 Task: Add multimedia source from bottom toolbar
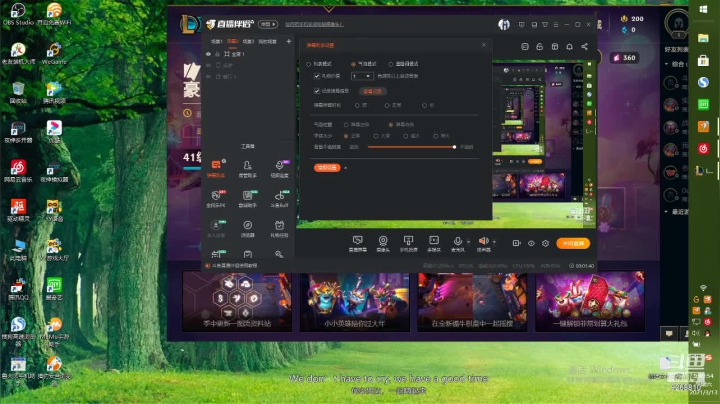point(433,243)
